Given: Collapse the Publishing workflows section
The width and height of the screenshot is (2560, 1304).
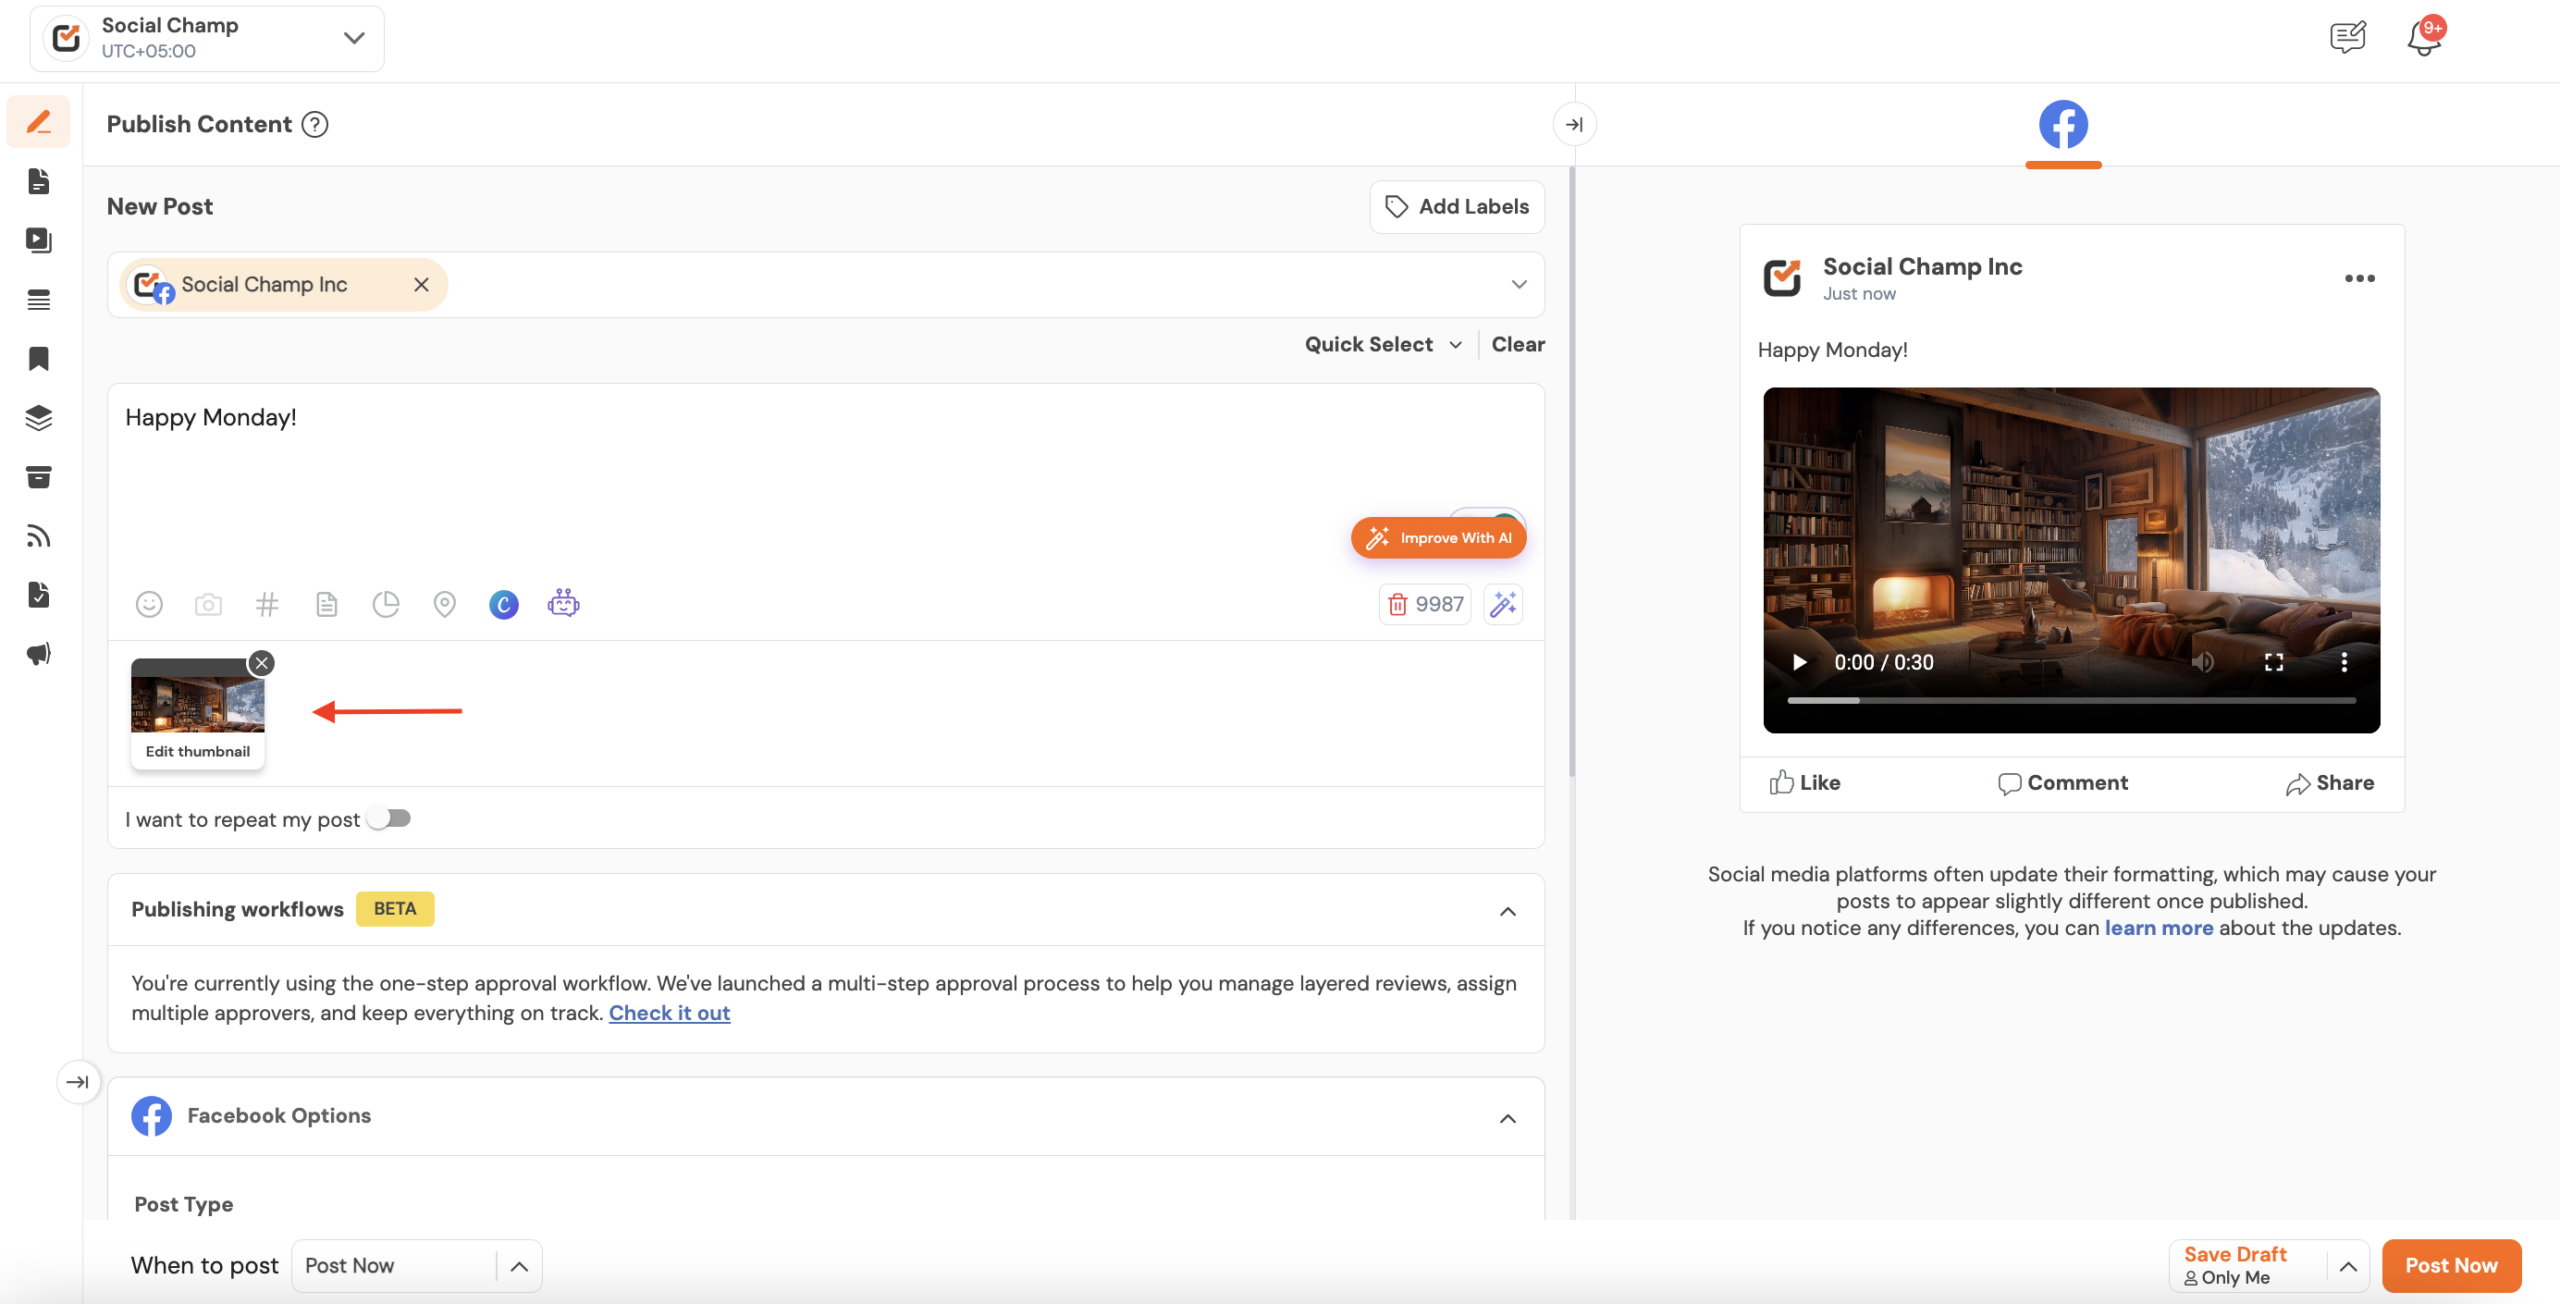Looking at the screenshot, I should point(1507,911).
